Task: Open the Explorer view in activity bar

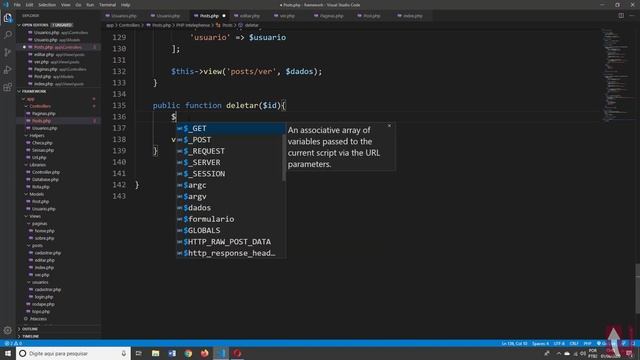Action: [x=8, y=18]
